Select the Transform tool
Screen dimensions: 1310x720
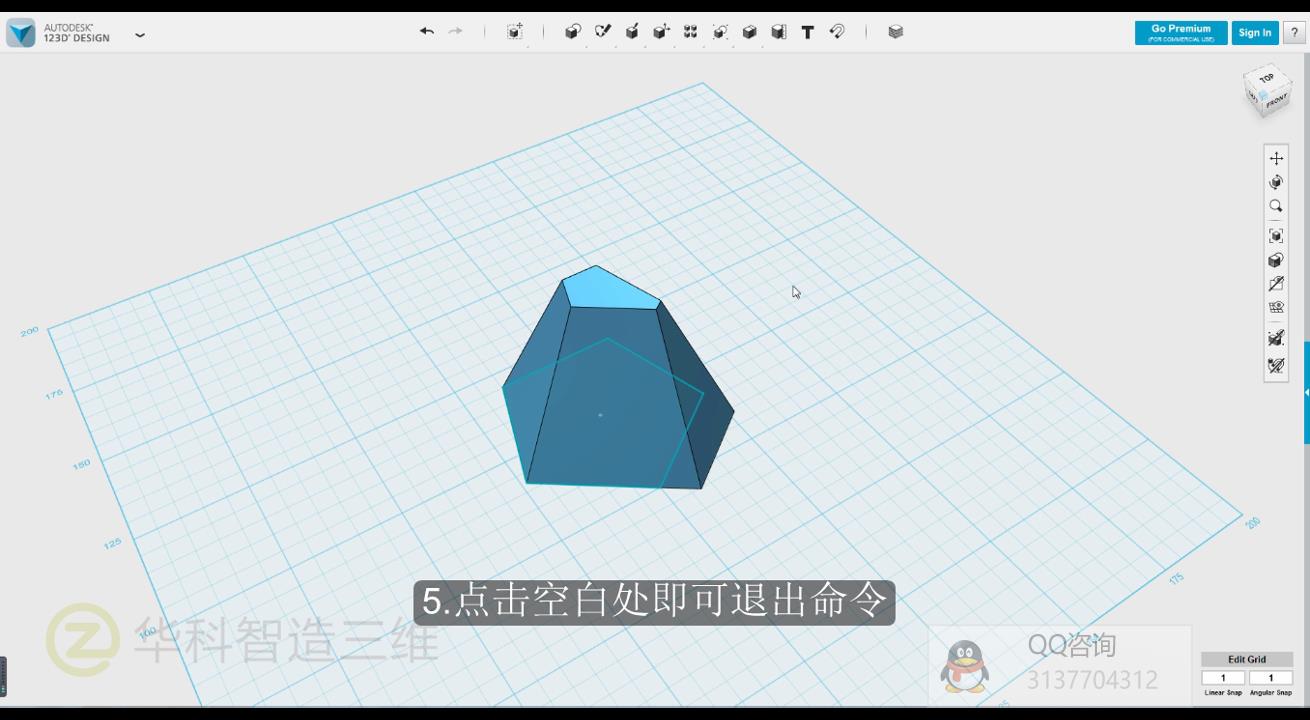click(514, 32)
